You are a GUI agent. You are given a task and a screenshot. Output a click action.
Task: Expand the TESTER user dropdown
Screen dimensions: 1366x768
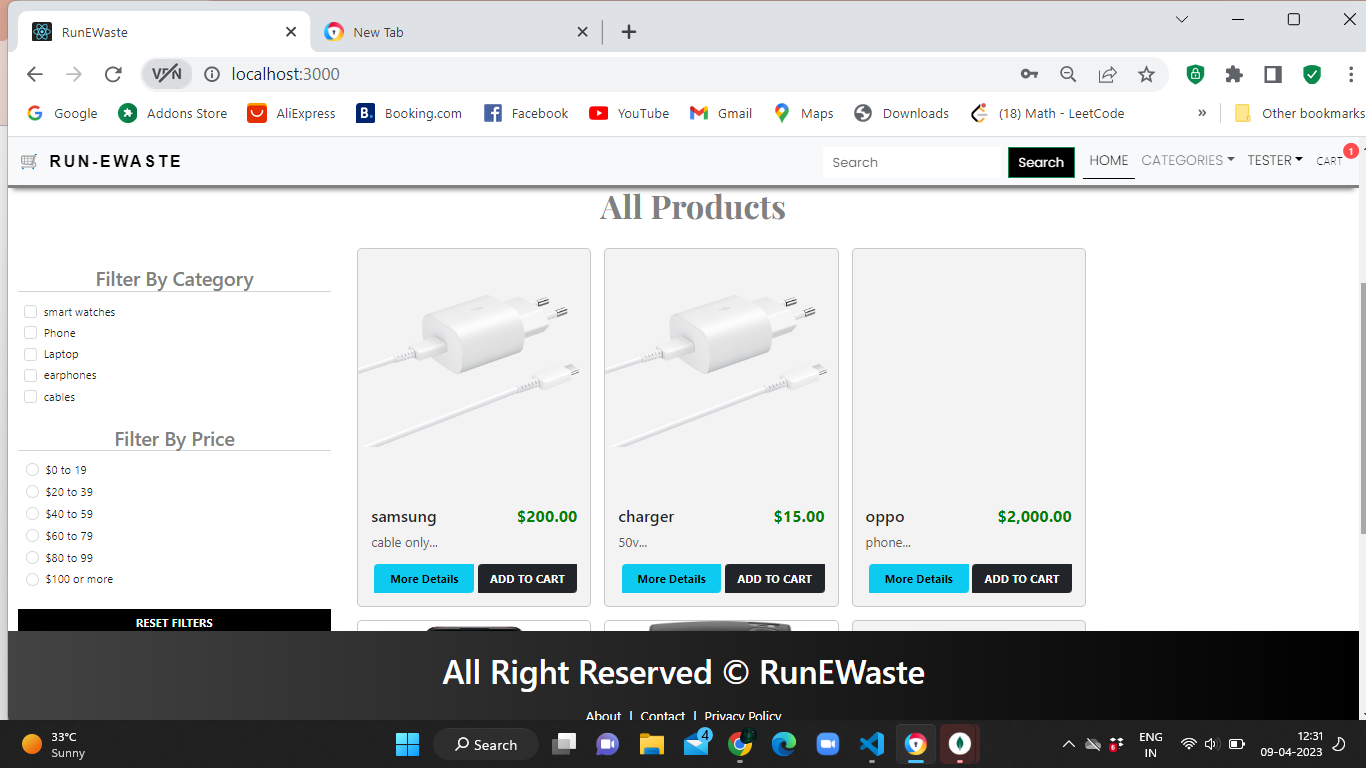[x=1275, y=160]
